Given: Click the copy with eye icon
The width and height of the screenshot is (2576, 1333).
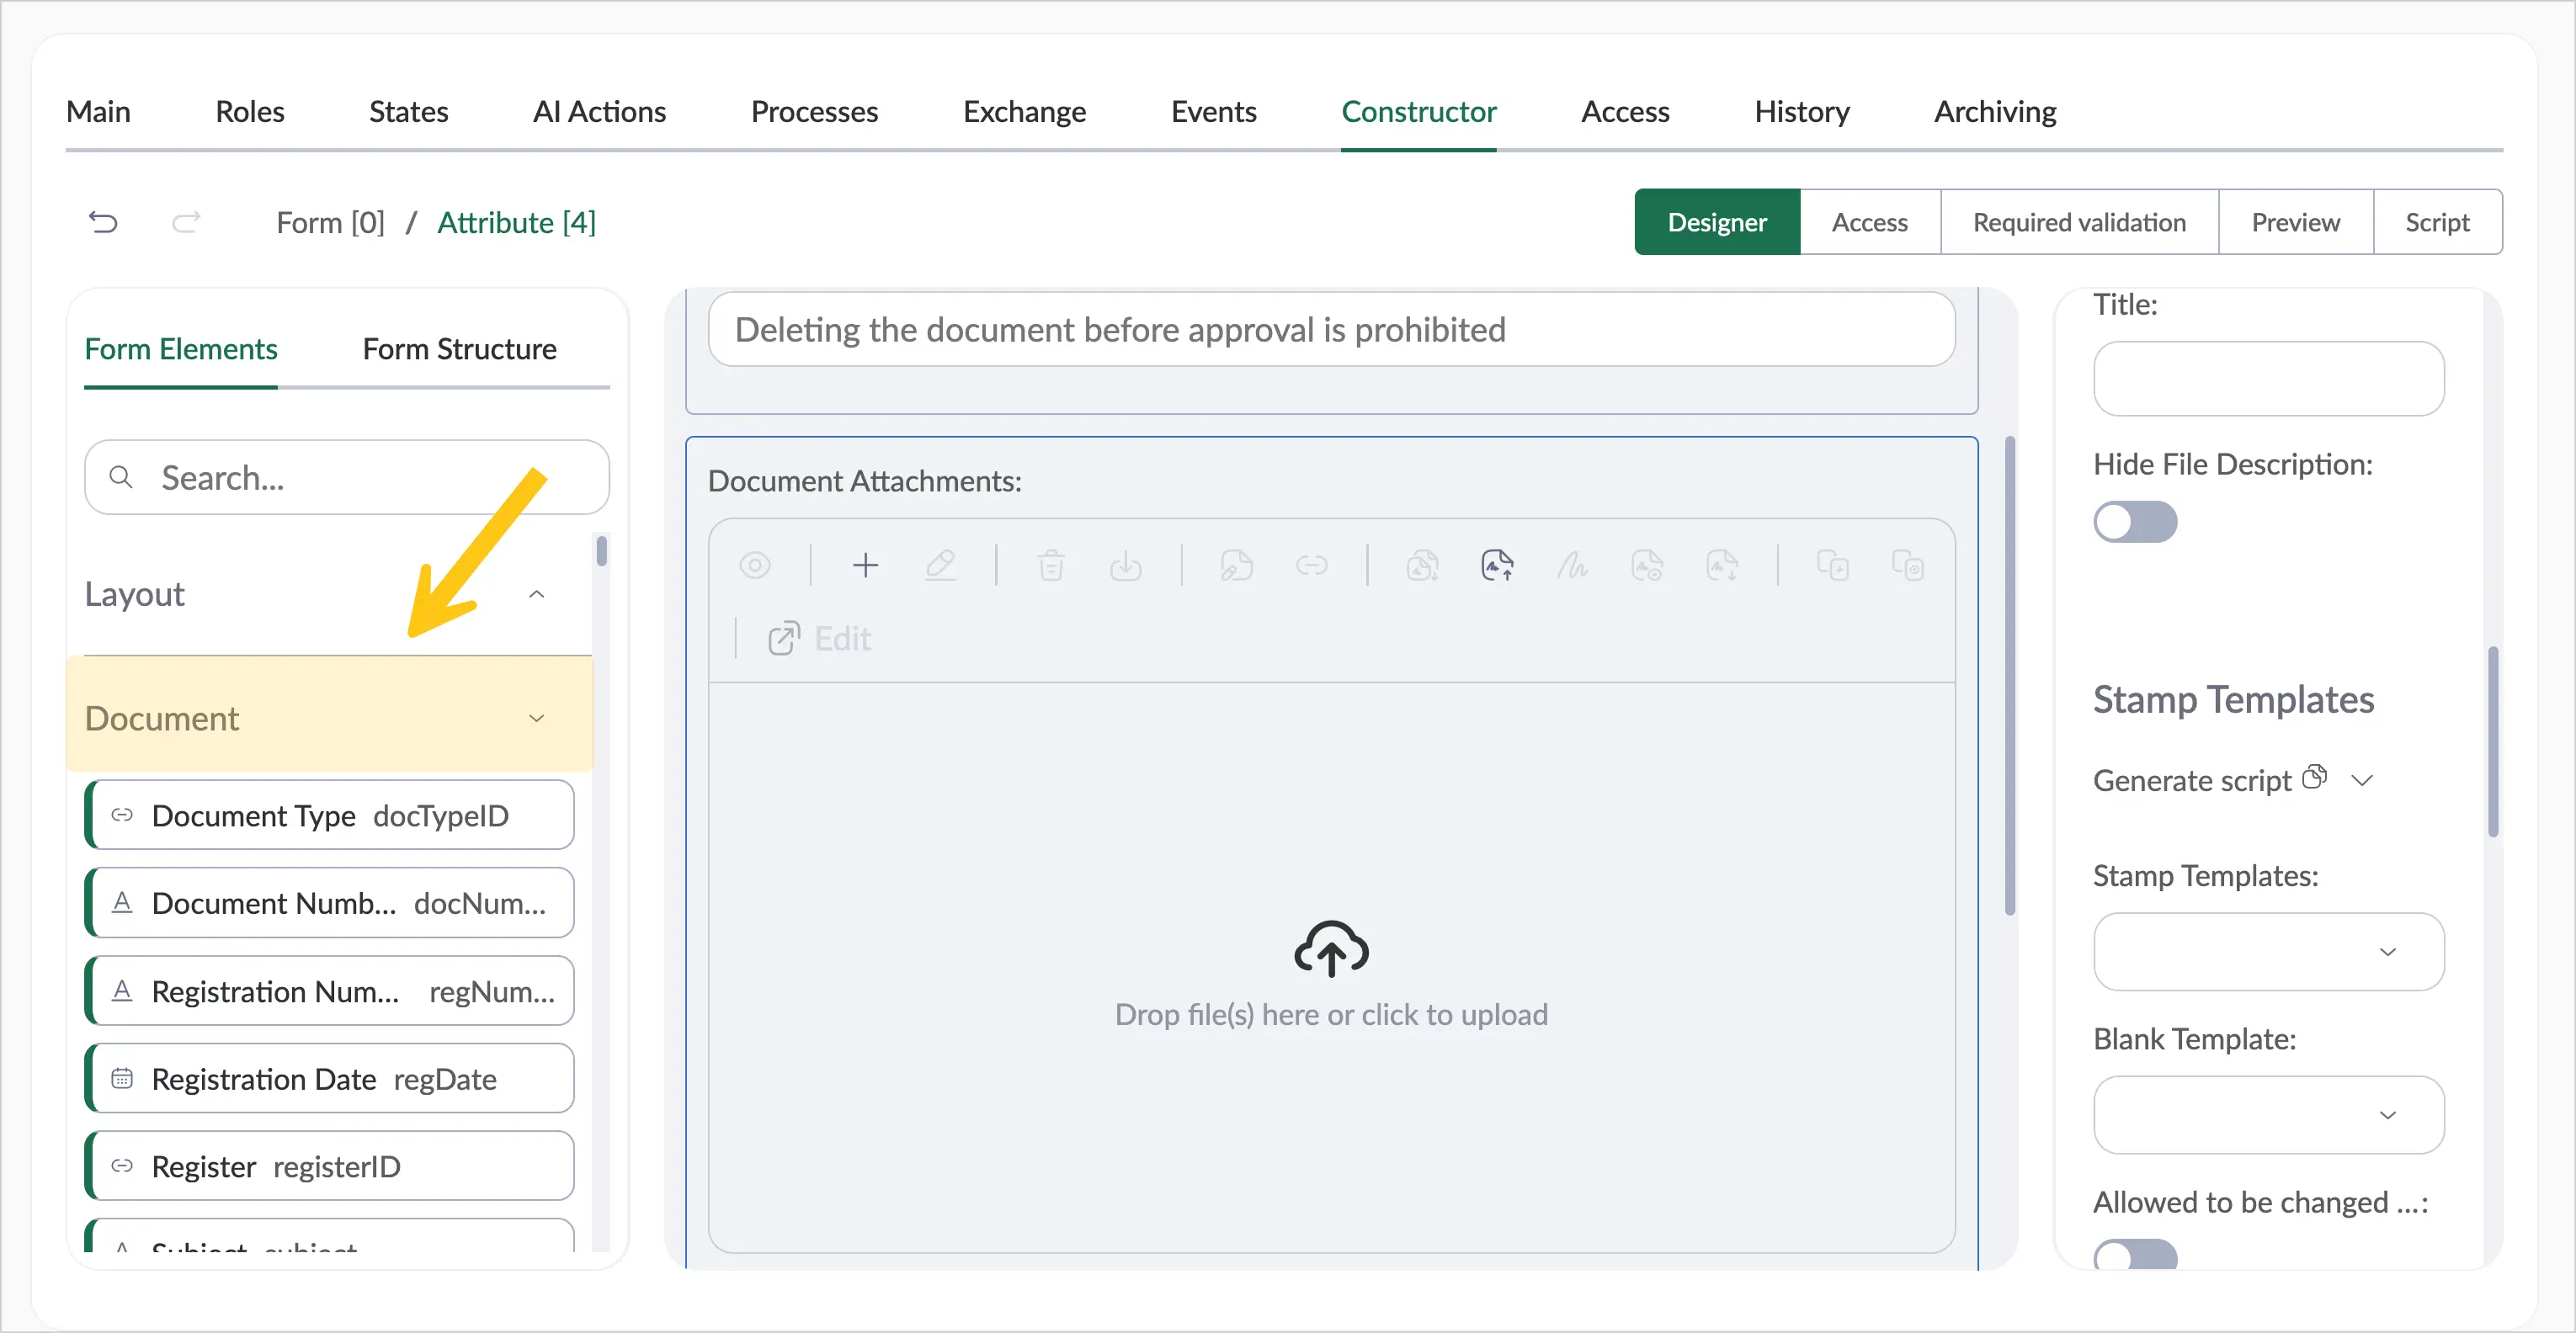Looking at the screenshot, I should pyautogui.click(x=1908, y=566).
